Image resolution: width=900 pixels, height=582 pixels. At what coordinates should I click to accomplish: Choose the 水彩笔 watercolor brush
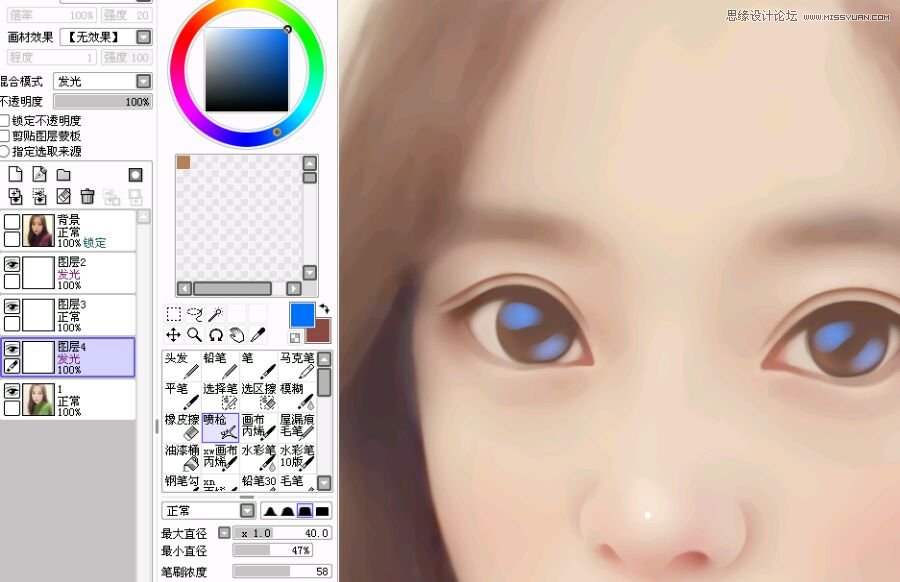(258, 457)
